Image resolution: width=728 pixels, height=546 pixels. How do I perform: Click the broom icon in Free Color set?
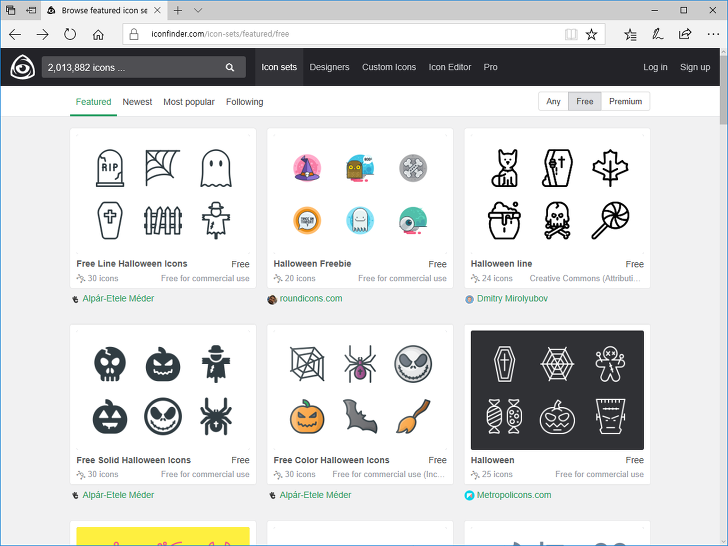[x=413, y=416]
